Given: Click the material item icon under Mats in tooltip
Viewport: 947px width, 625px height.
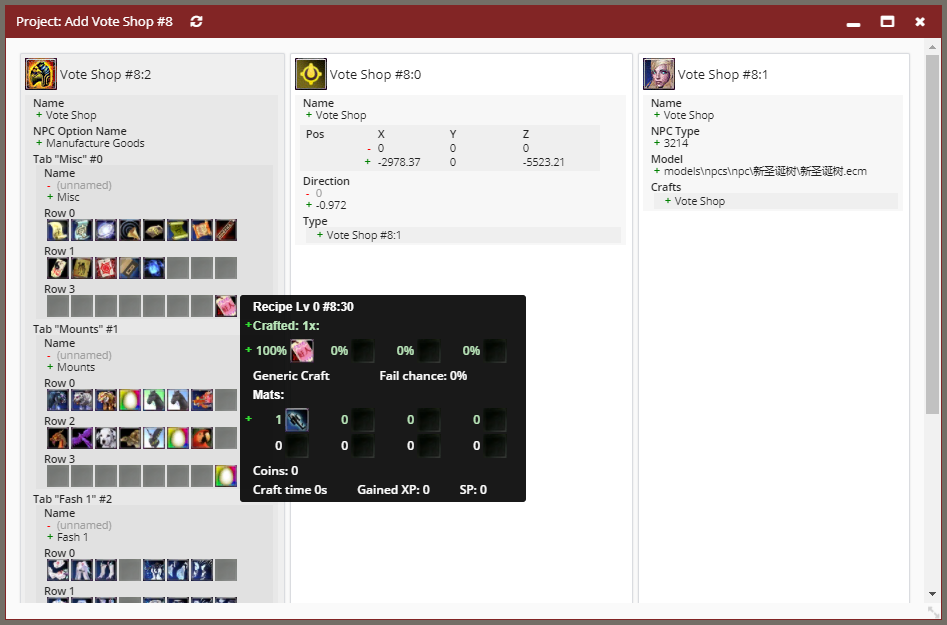Looking at the screenshot, I should pyautogui.click(x=297, y=420).
